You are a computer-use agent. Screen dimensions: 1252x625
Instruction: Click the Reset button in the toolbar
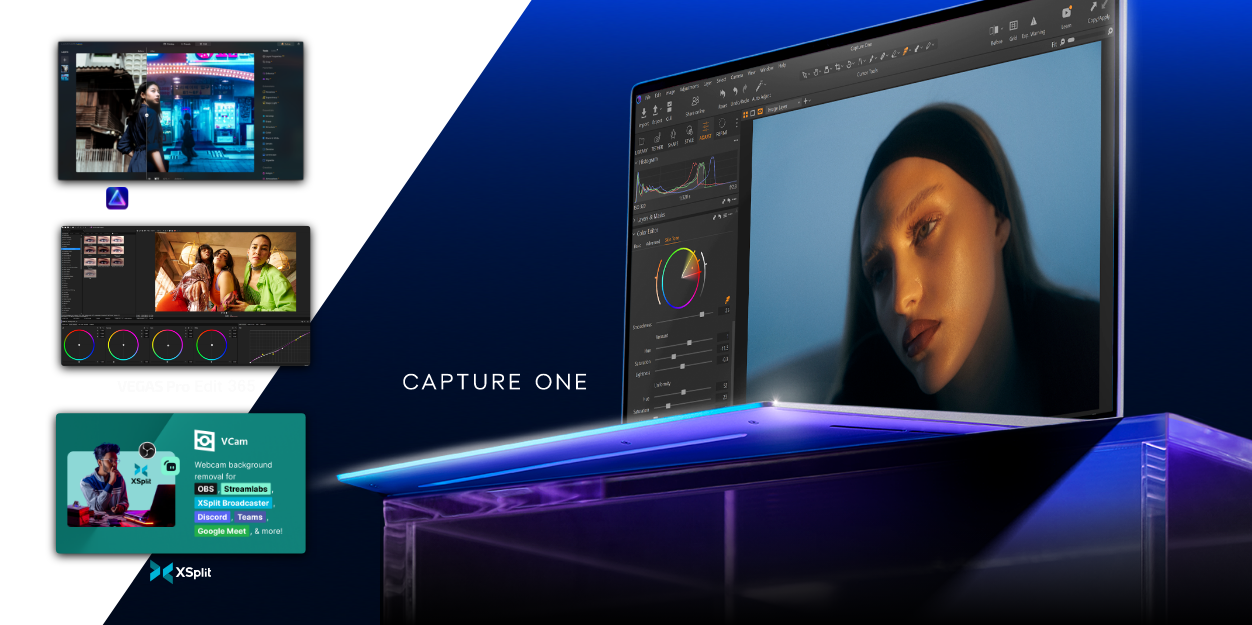coord(722,94)
